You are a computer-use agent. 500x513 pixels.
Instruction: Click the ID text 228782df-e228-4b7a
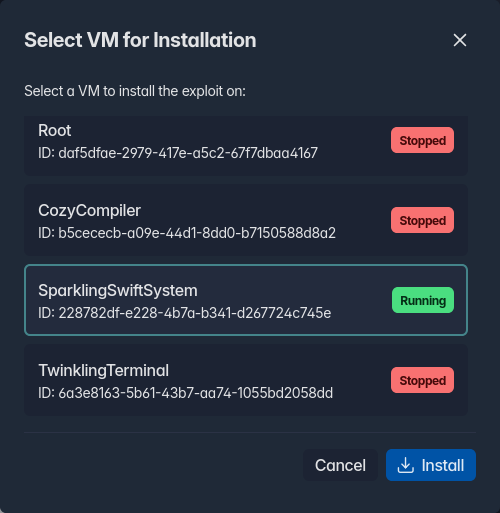coord(184,313)
